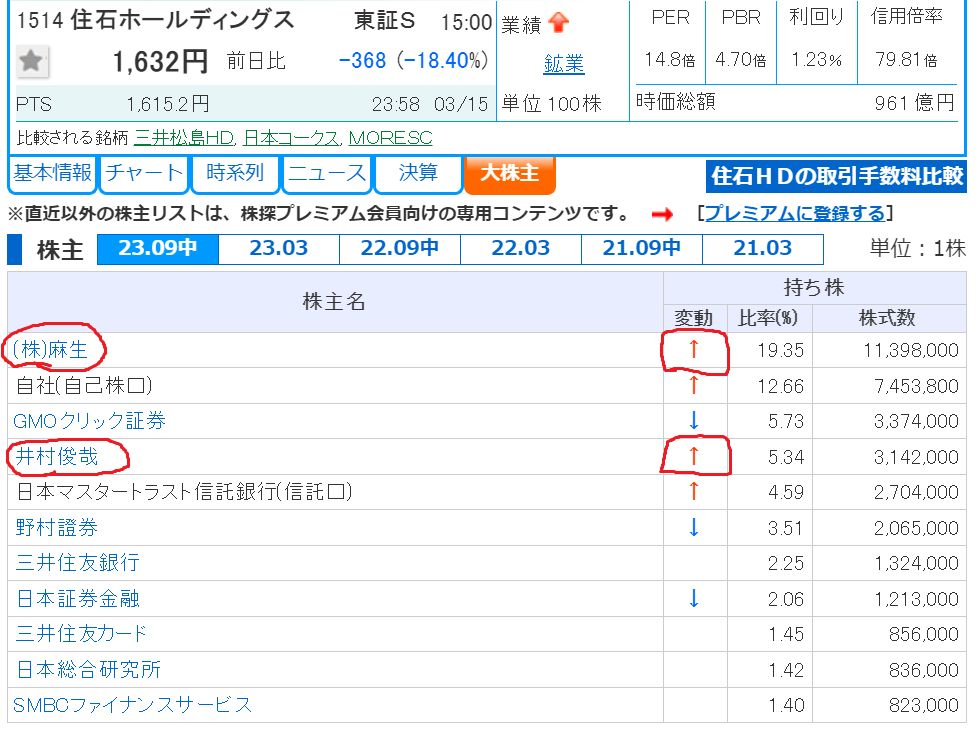Click the down arrow in the 野村證券 row

coord(694,527)
